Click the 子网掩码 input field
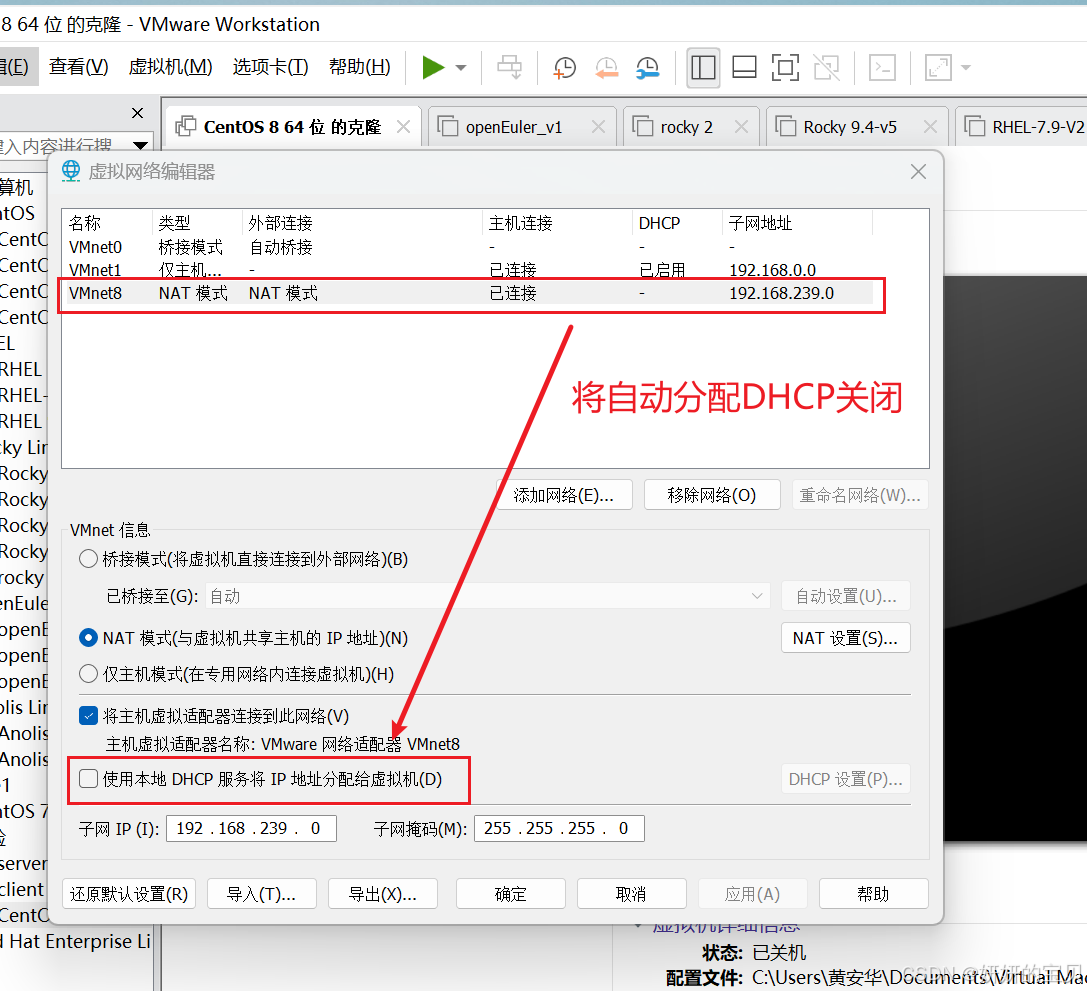 point(559,828)
